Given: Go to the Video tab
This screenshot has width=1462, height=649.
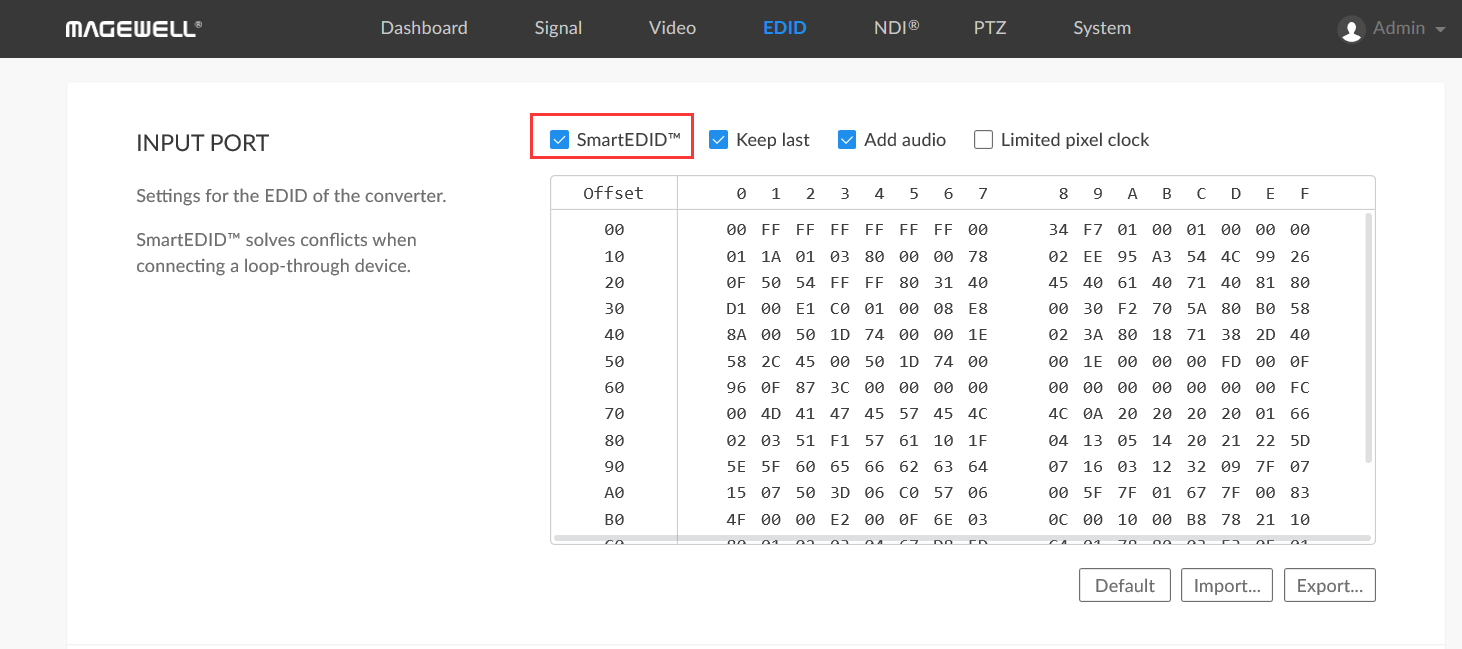Looking at the screenshot, I should click(x=672, y=28).
